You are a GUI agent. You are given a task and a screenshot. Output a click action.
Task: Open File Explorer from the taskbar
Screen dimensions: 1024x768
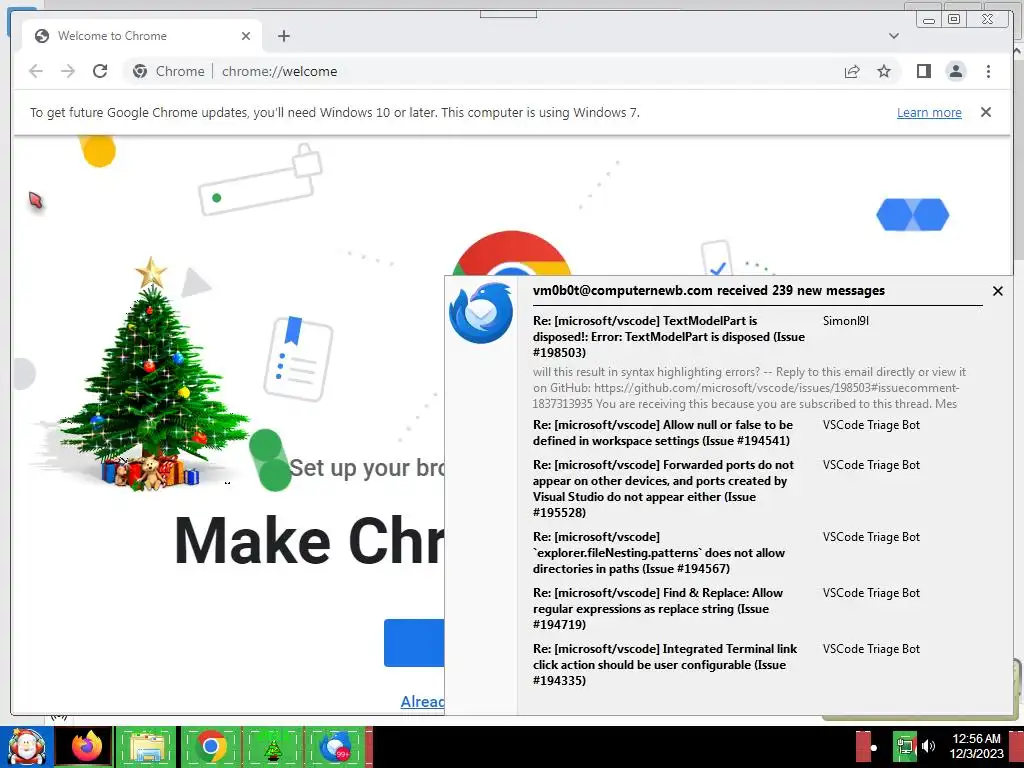coord(146,746)
